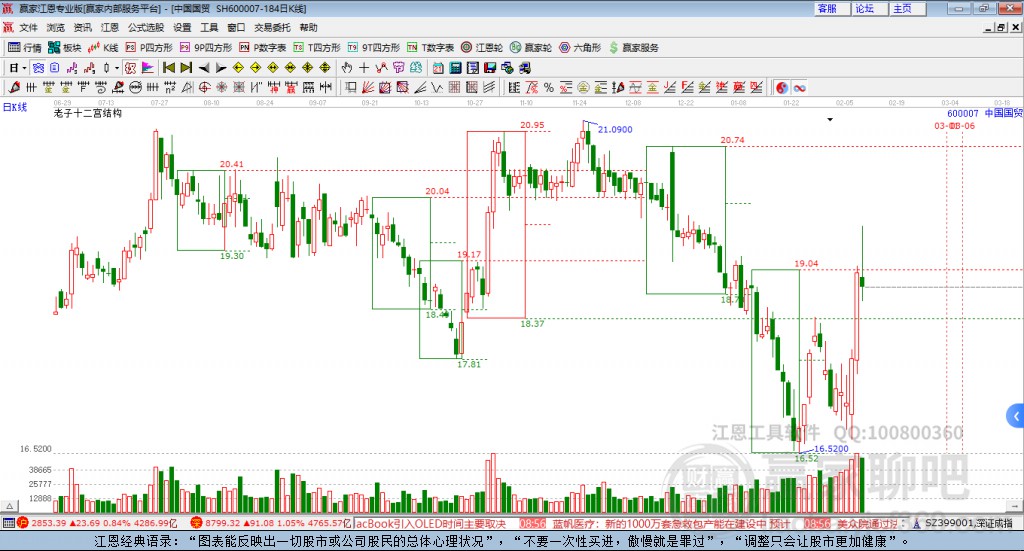Open the 赢家轮 wheel tool
This screenshot has width=1024, height=551.
531,48
